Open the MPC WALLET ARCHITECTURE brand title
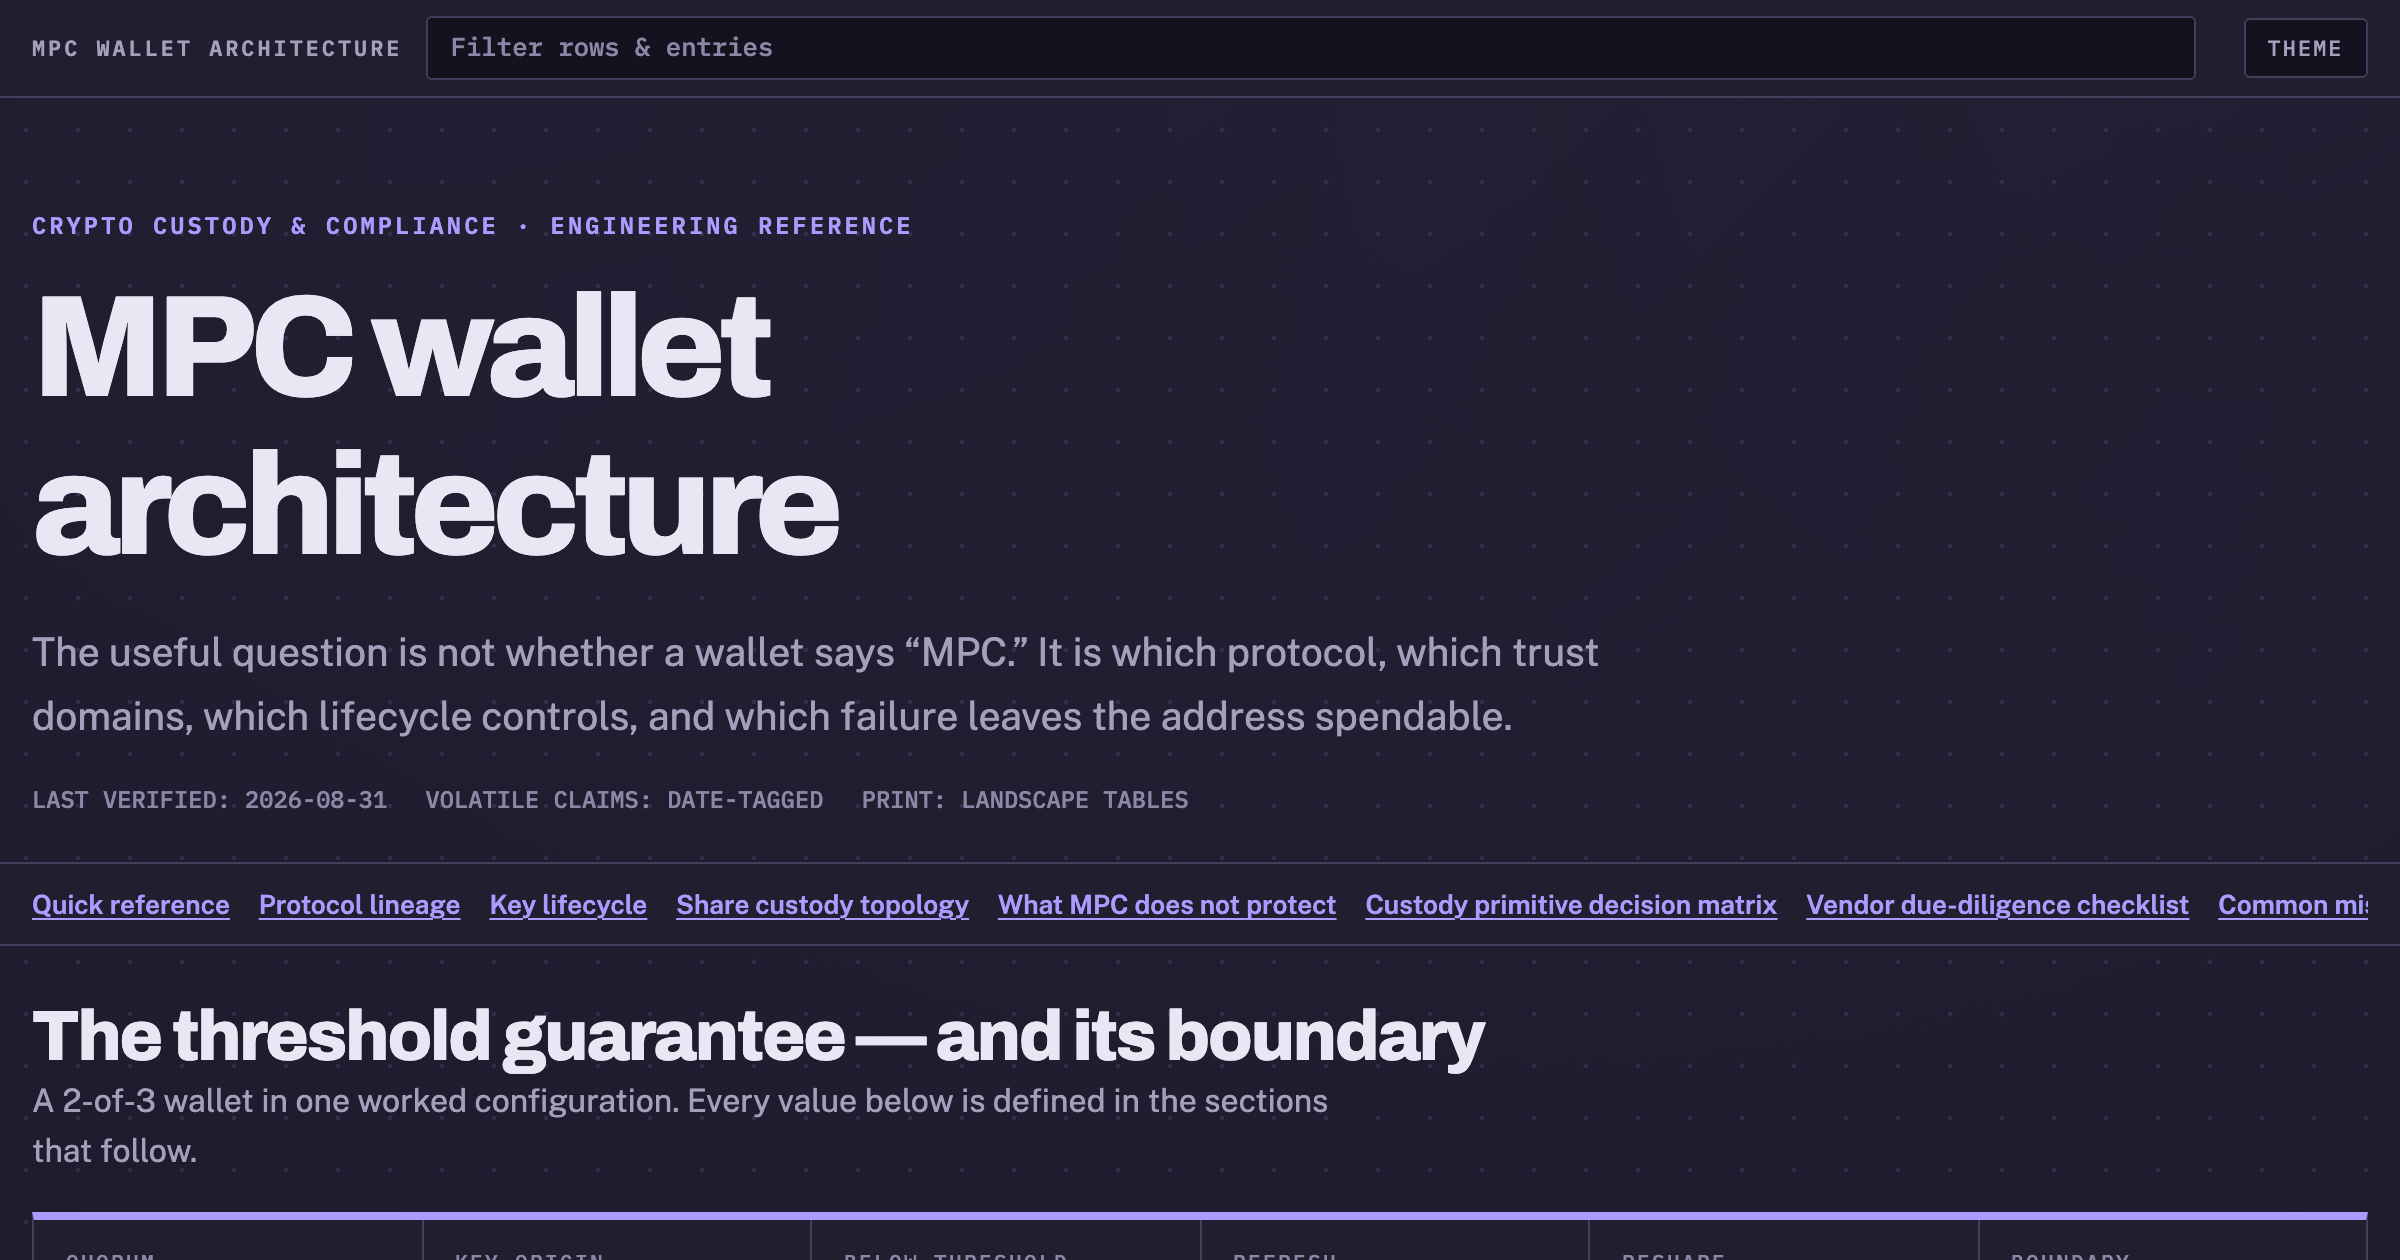The width and height of the screenshot is (2400, 1260). (x=216, y=48)
